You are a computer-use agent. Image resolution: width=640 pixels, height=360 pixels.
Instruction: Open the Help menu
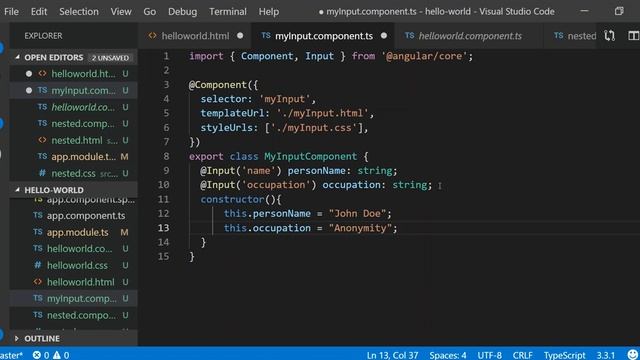coord(269,11)
